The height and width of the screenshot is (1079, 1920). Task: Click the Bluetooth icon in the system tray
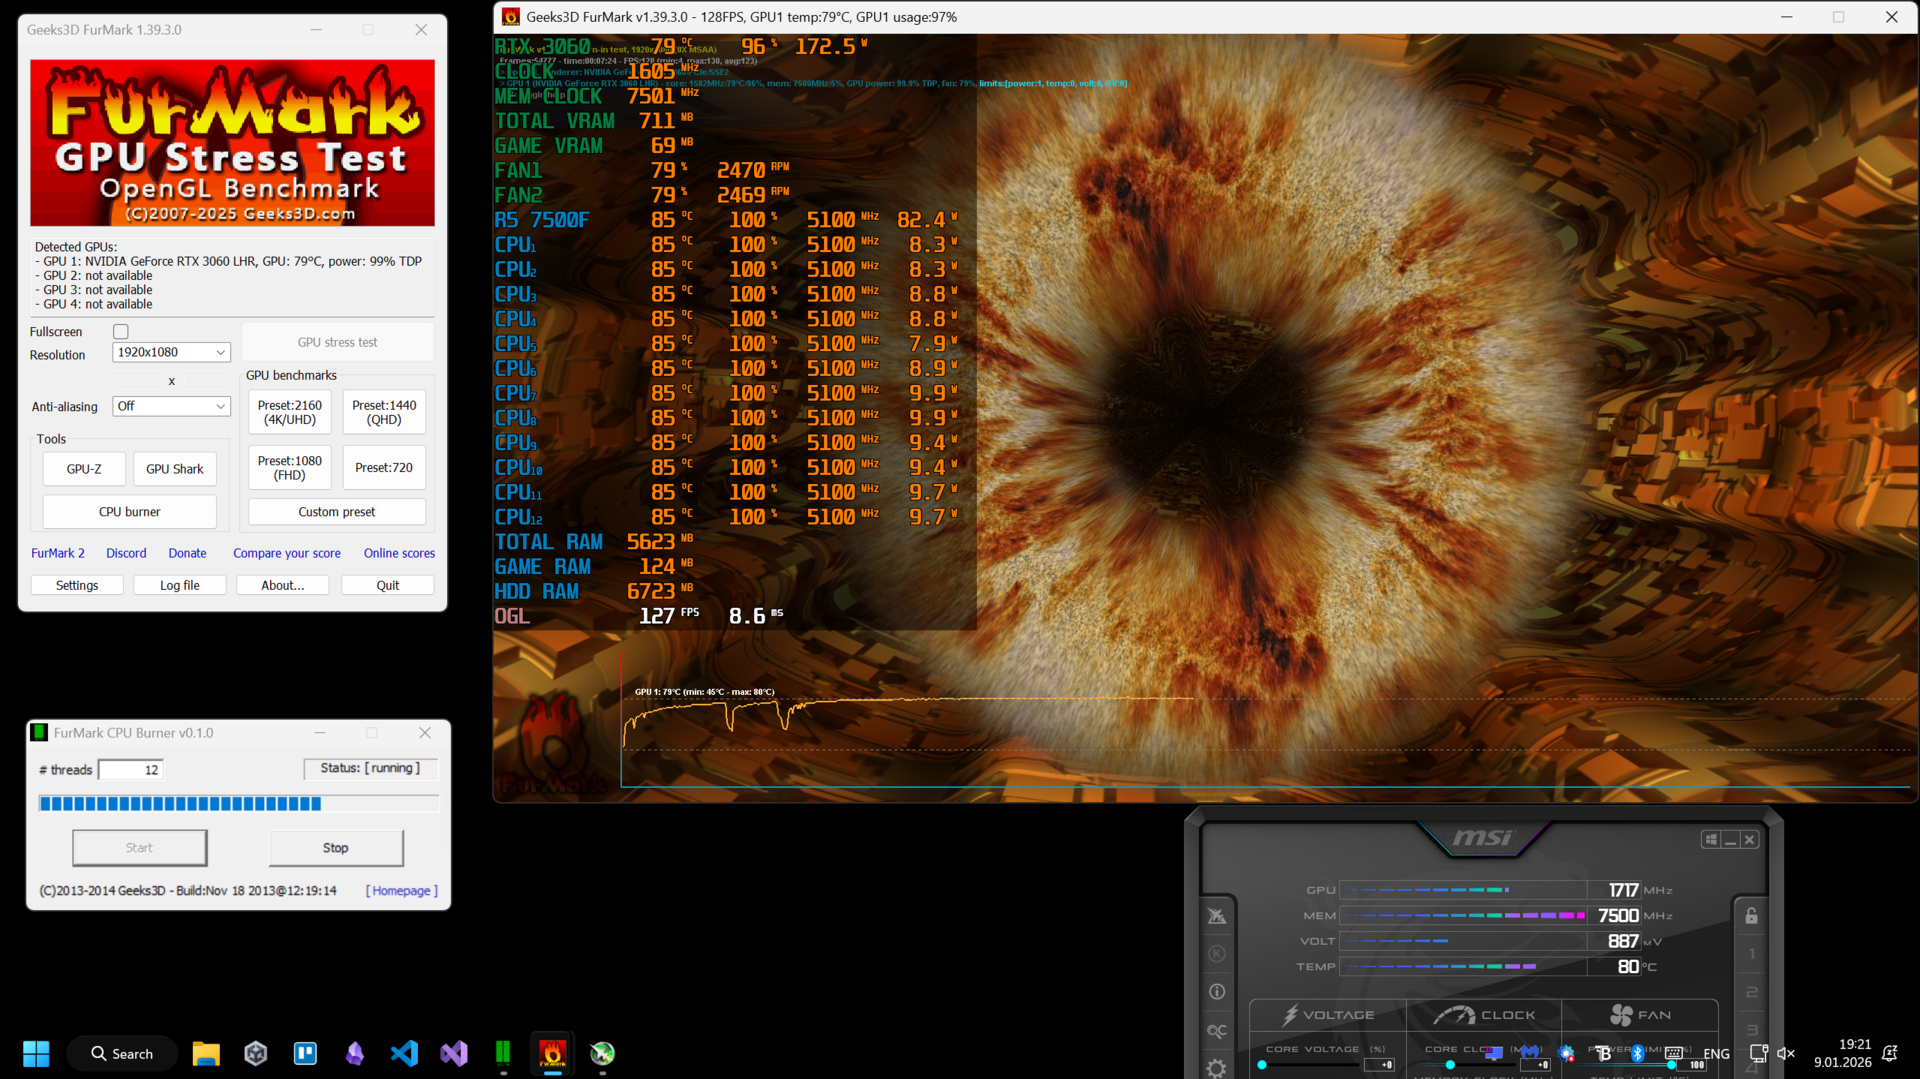point(1637,1053)
